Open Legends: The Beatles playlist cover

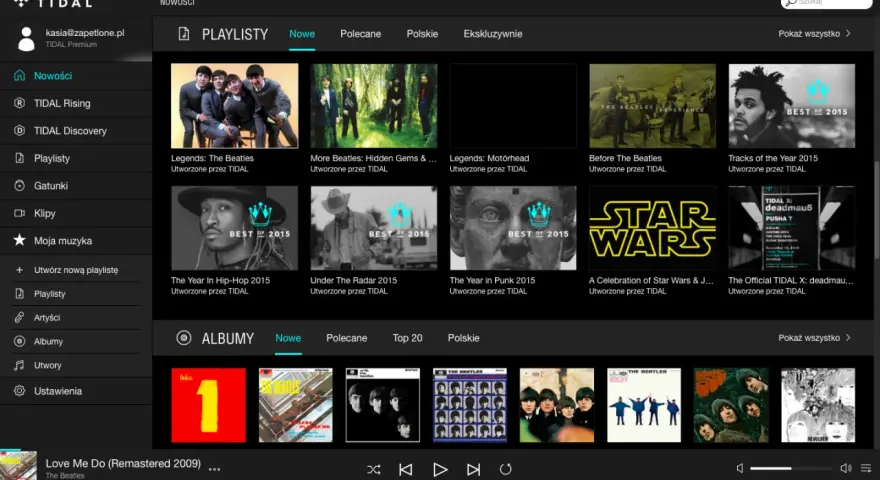[x=235, y=106]
